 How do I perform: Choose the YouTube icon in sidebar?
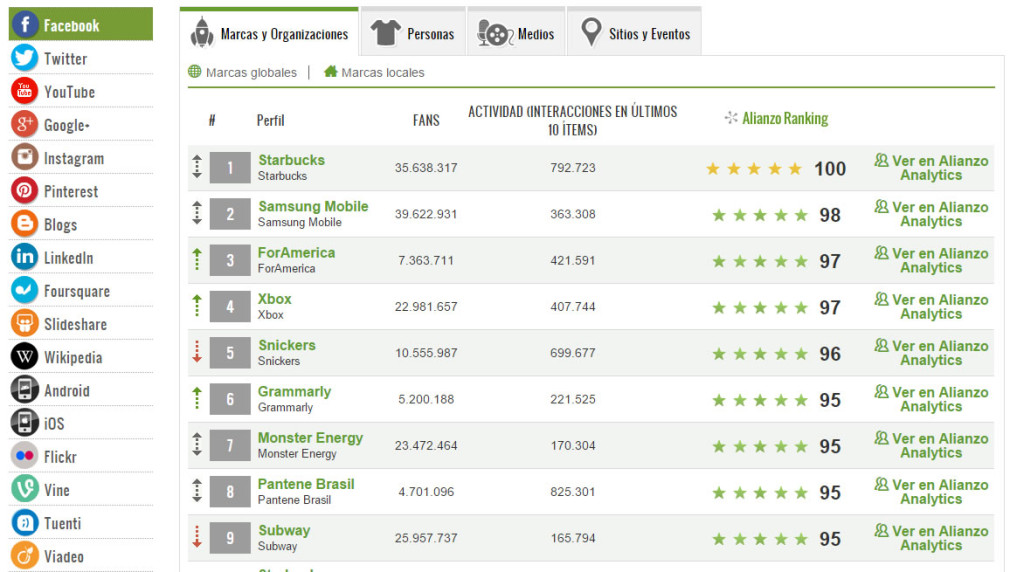(x=24, y=91)
